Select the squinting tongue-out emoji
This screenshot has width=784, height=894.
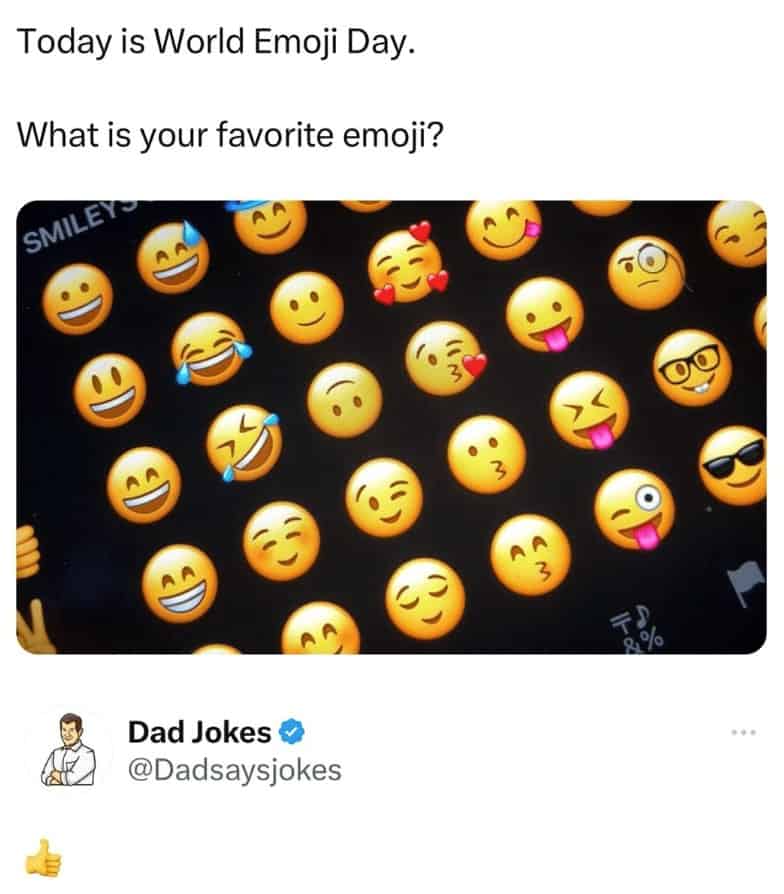[590, 410]
